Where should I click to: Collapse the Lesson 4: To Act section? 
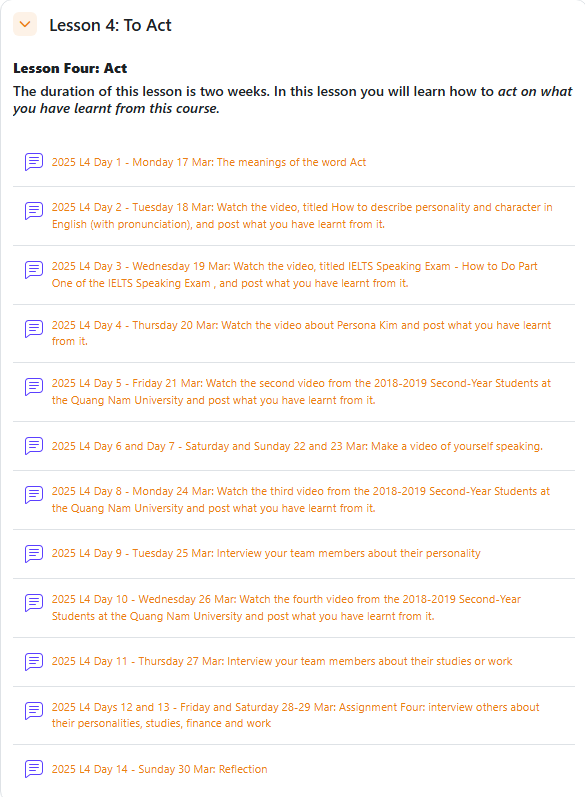click(25, 24)
